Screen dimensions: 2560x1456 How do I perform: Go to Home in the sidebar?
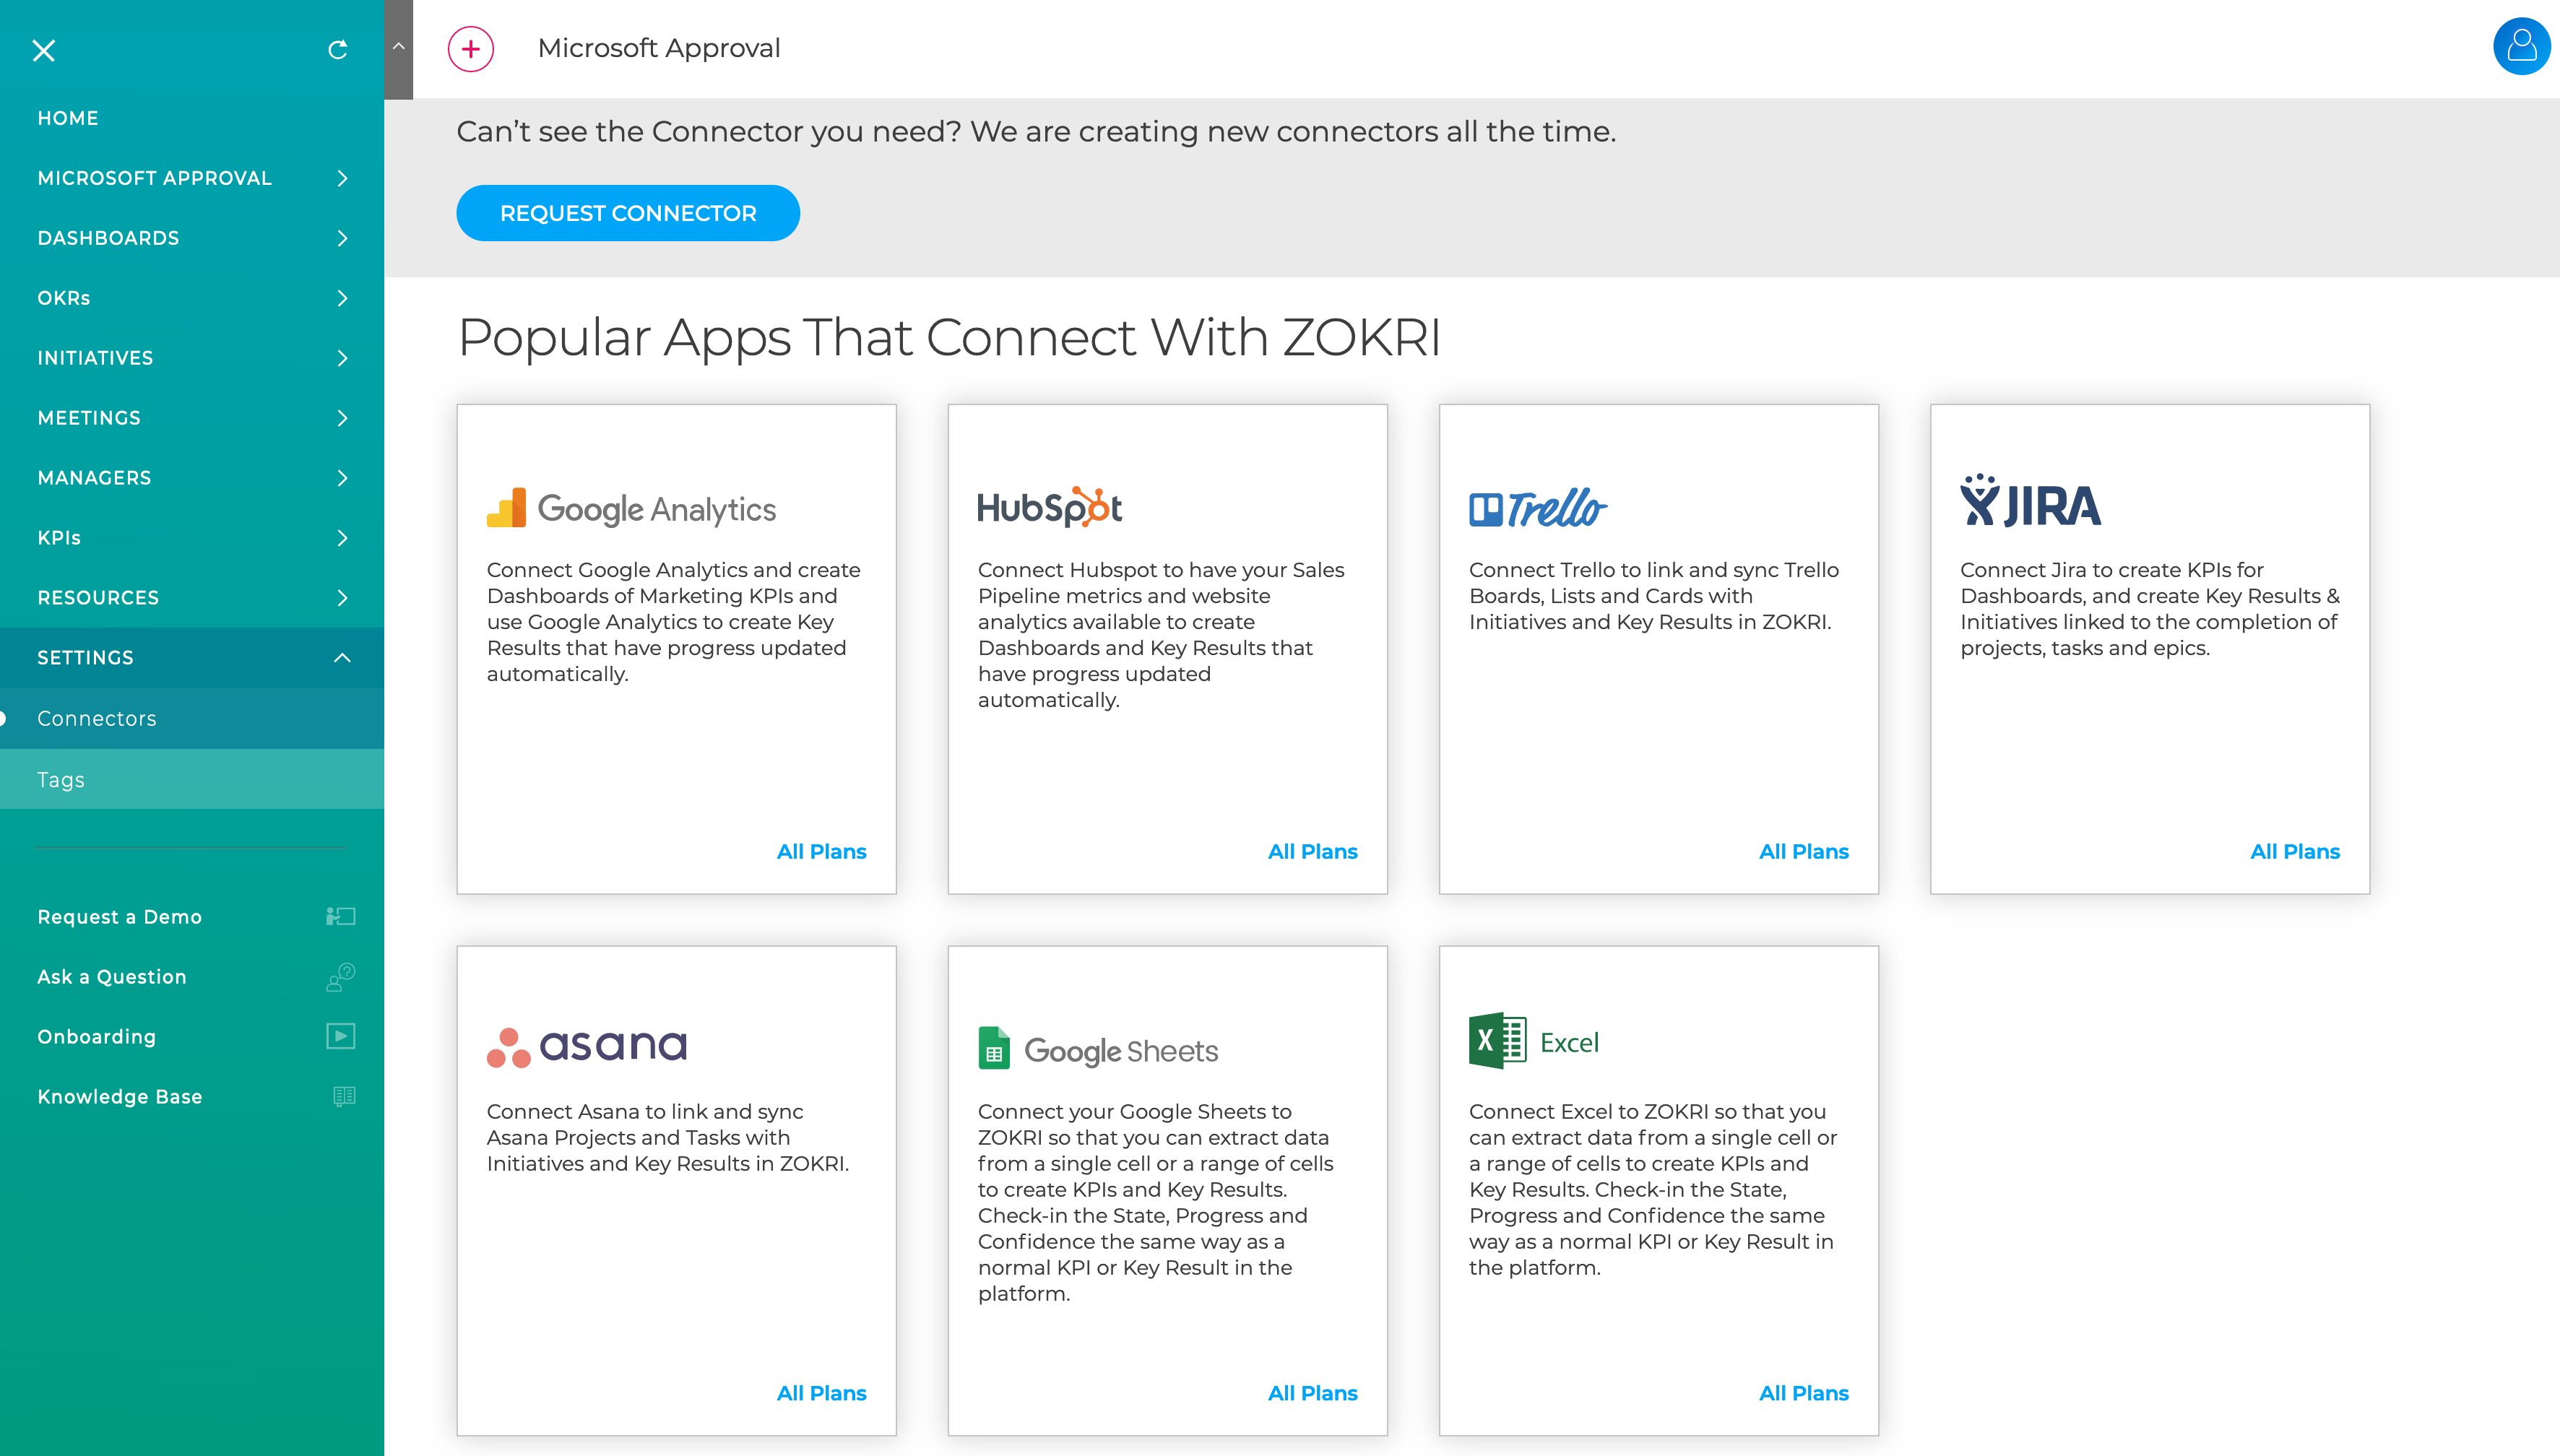pos(192,118)
